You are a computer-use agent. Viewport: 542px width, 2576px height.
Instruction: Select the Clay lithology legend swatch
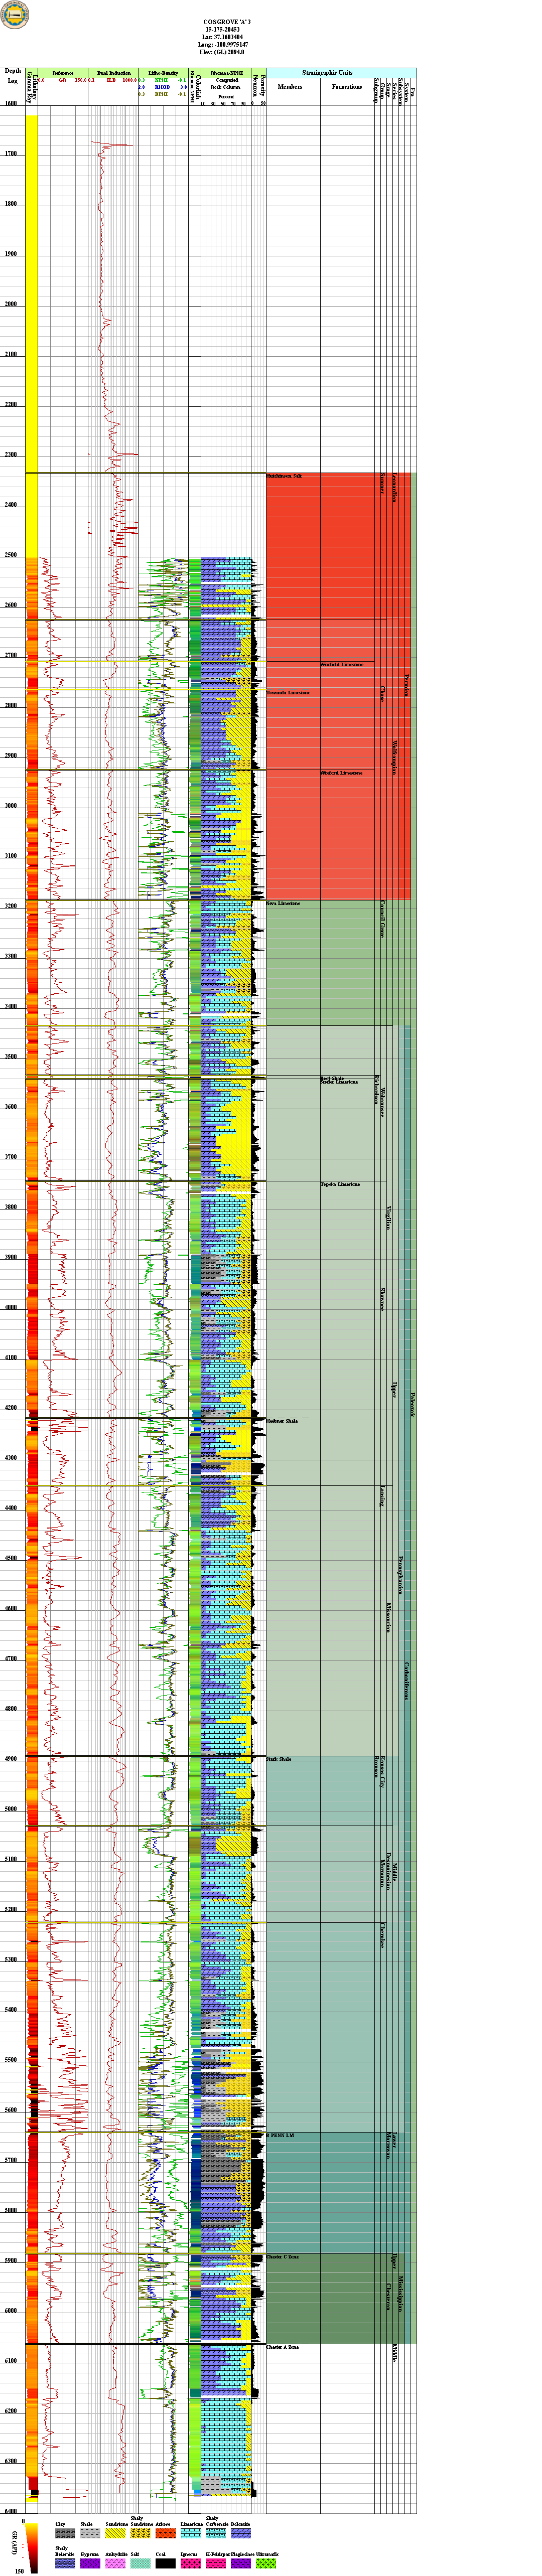(x=65, y=2533)
